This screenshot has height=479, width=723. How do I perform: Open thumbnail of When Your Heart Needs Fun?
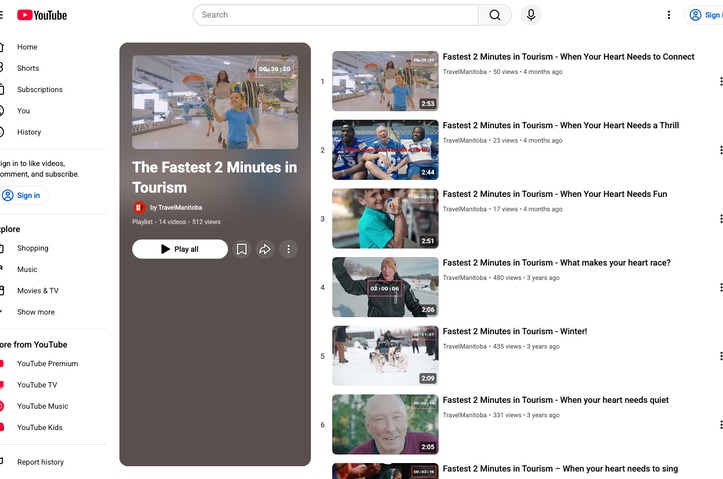coord(385,219)
